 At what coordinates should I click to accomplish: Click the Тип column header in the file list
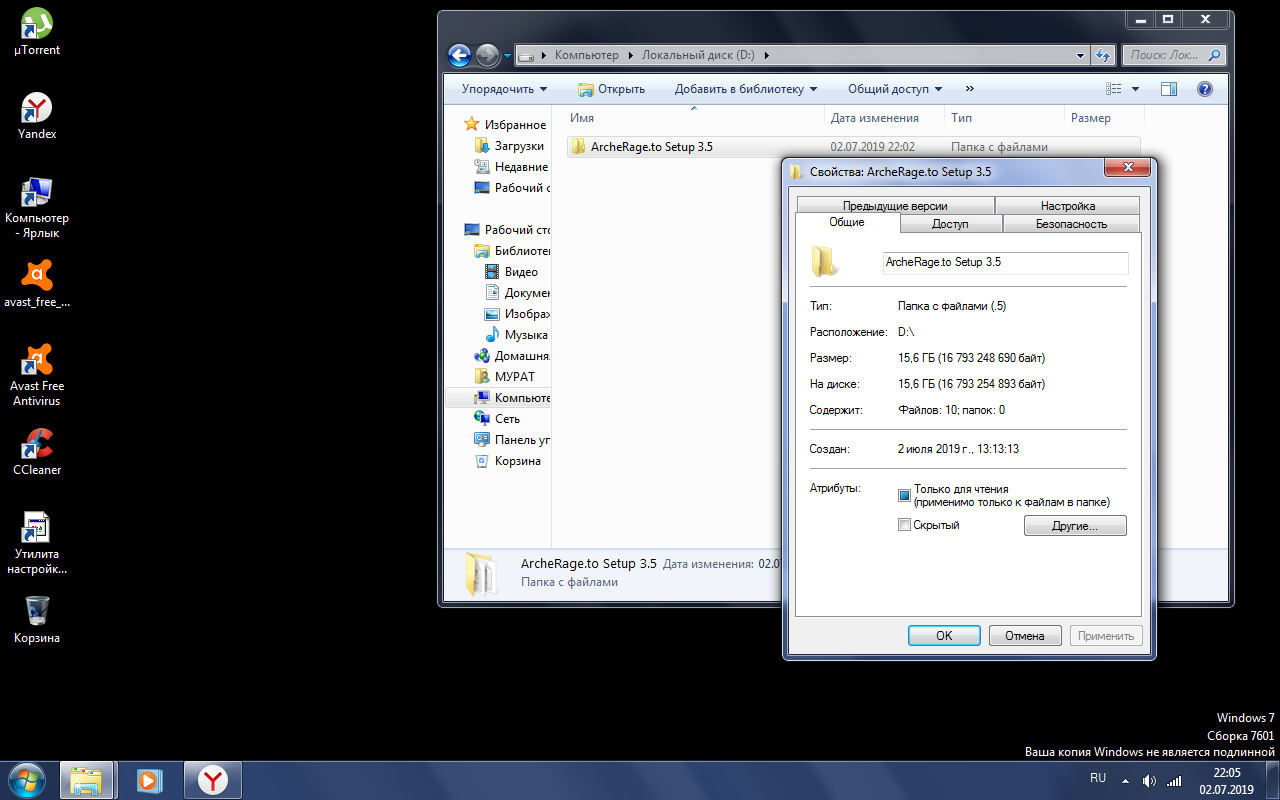(1004, 118)
